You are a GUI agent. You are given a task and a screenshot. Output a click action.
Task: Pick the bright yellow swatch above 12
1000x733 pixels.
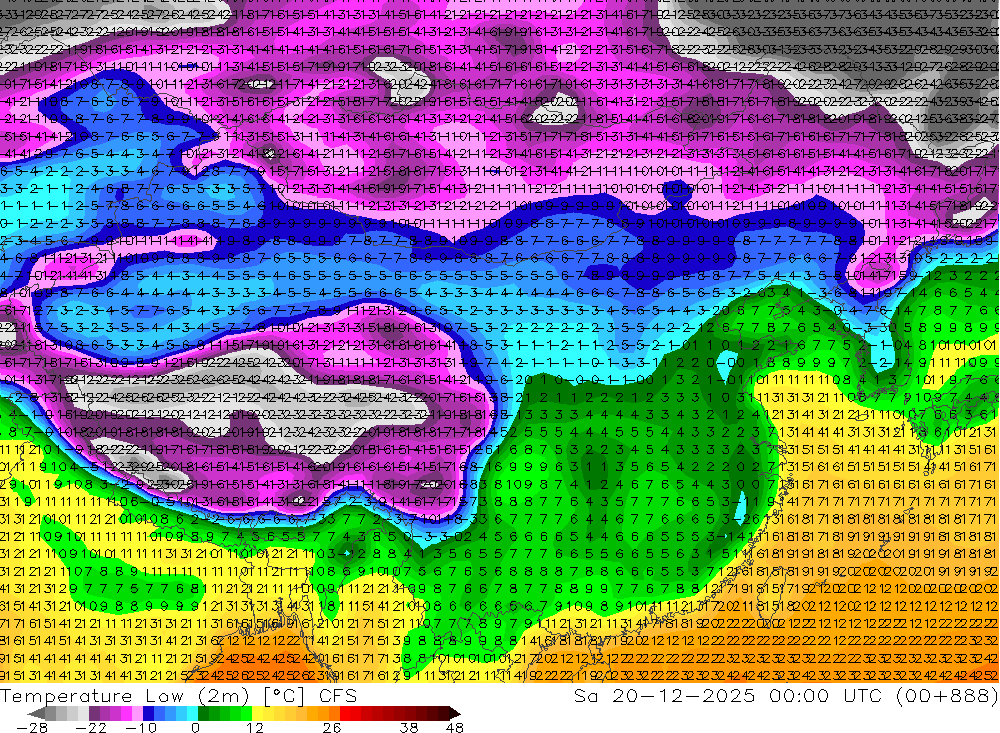point(257,714)
